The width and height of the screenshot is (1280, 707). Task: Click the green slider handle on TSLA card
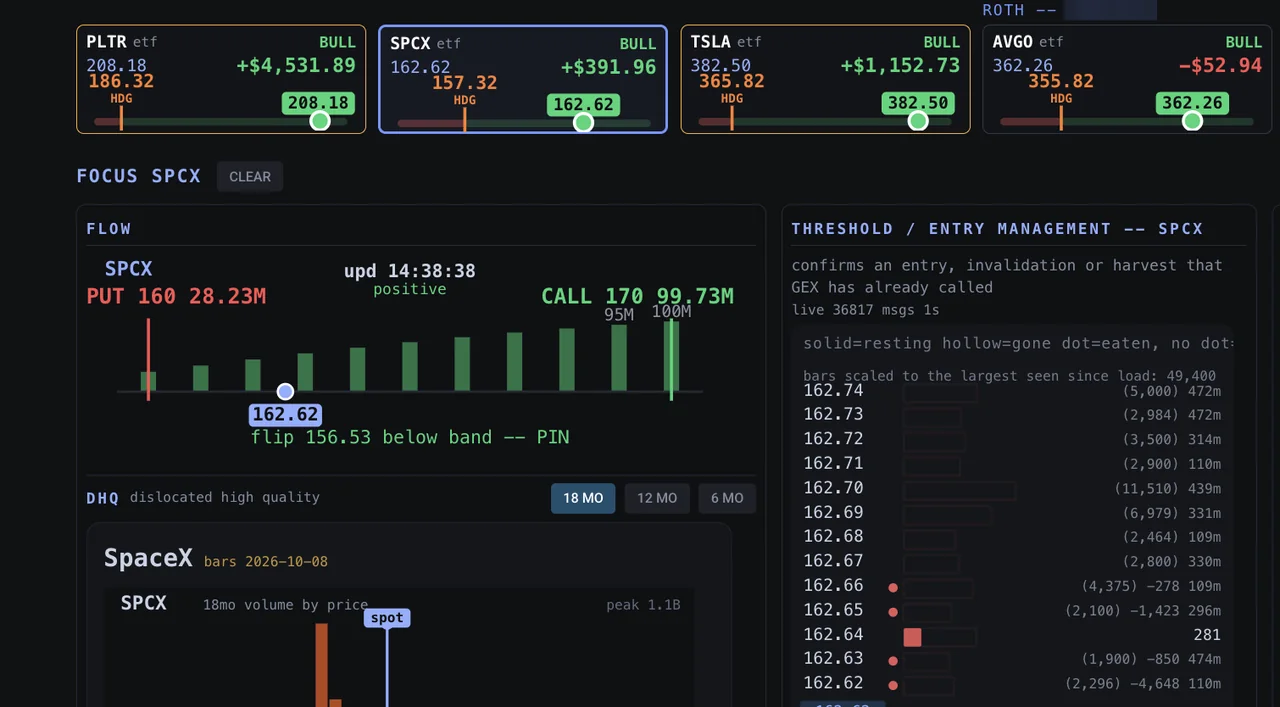(x=918, y=121)
